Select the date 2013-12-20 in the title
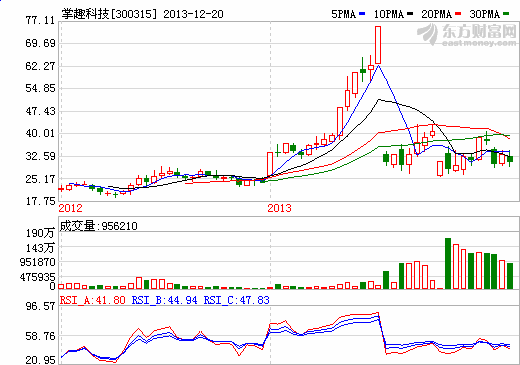The image size is (520, 365). (193, 14)
